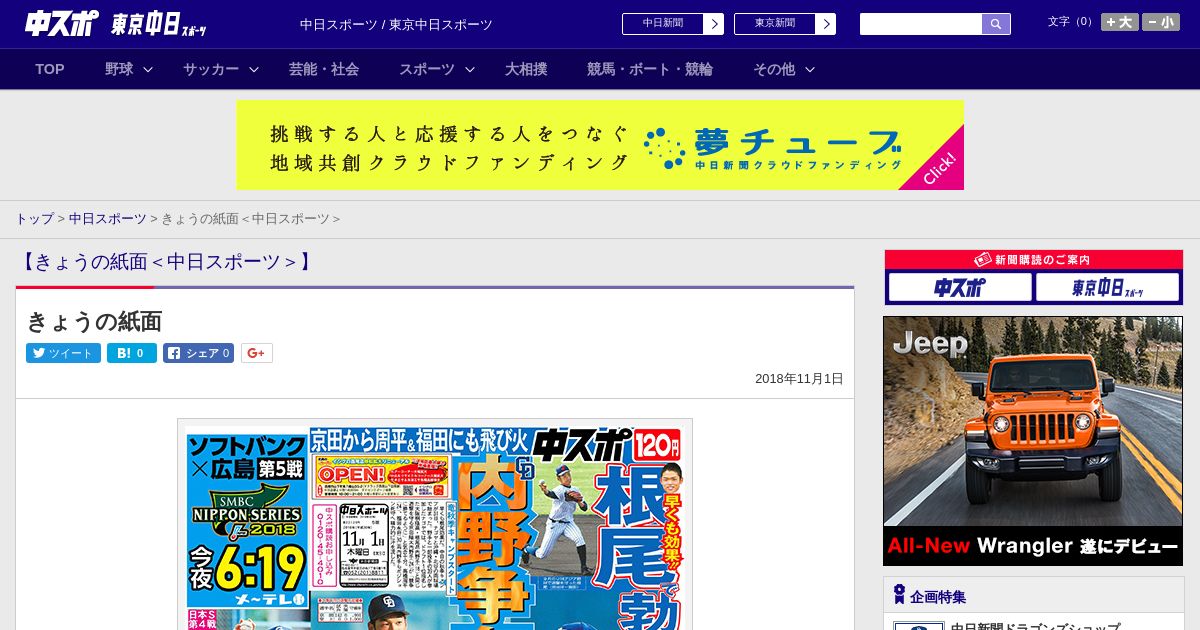Image resolution: width=1200 pixels, height=630 pixels.
Task: Open the 芸能・社会 section
Action: [x=324, y=69]
